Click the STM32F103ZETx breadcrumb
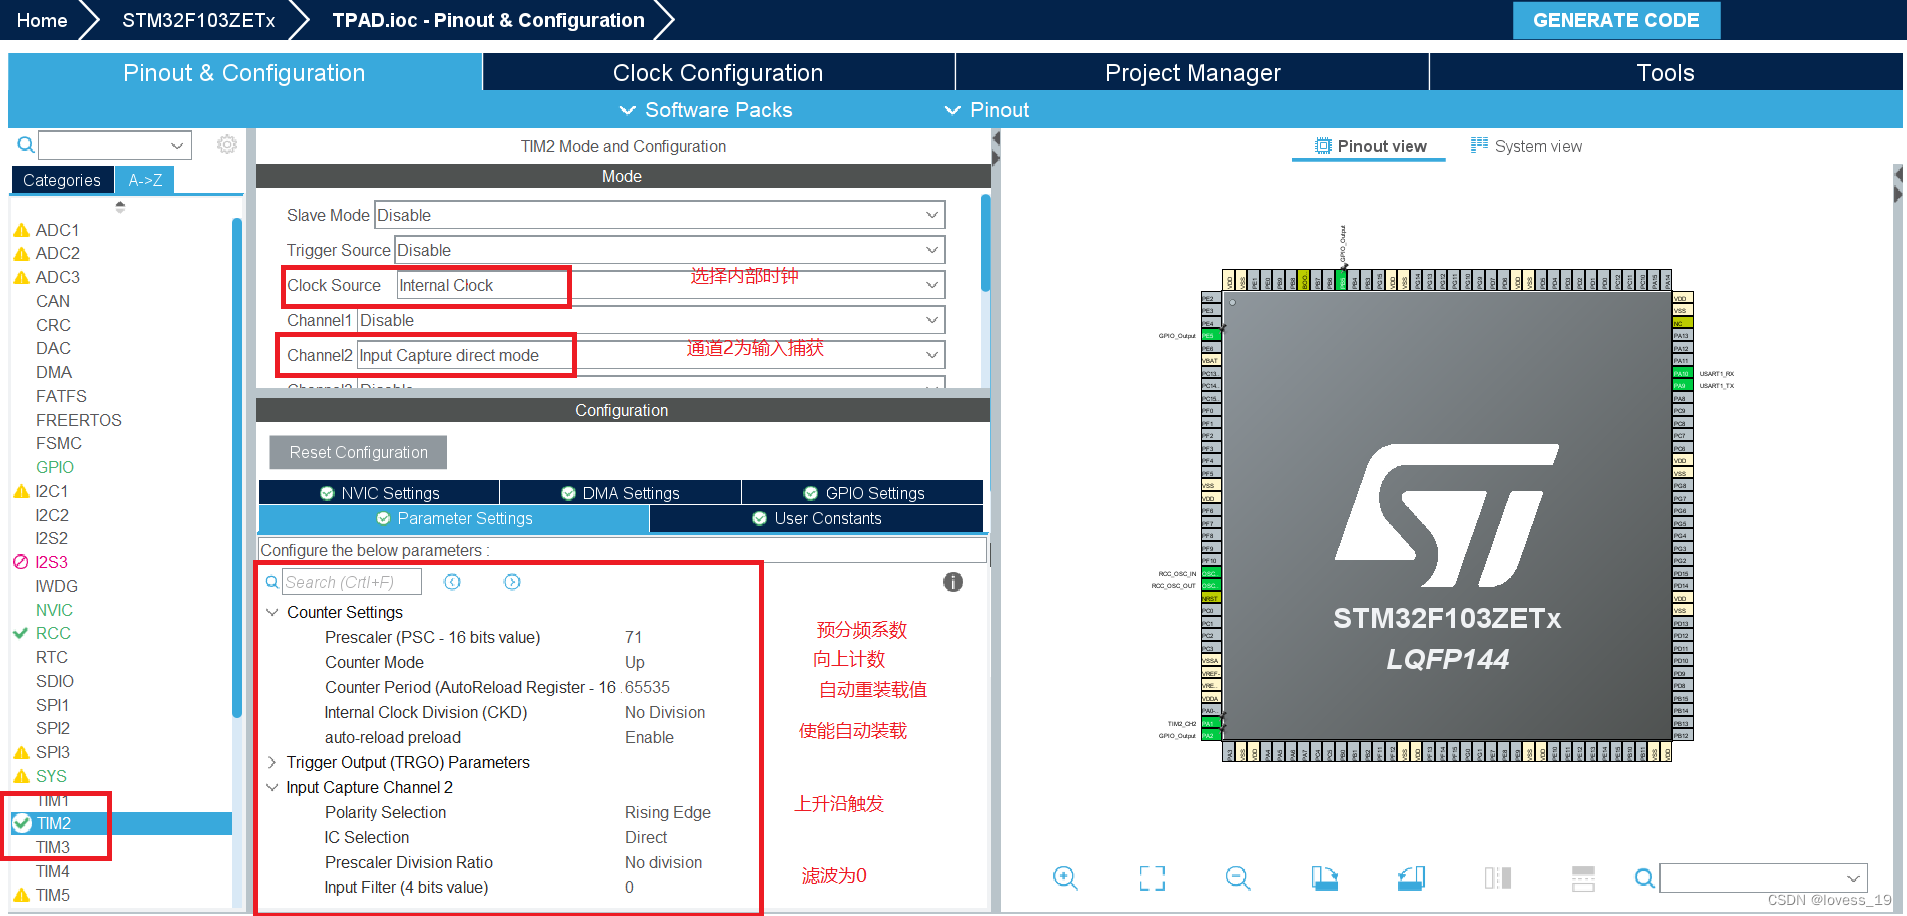 click(x=198, y=20)
